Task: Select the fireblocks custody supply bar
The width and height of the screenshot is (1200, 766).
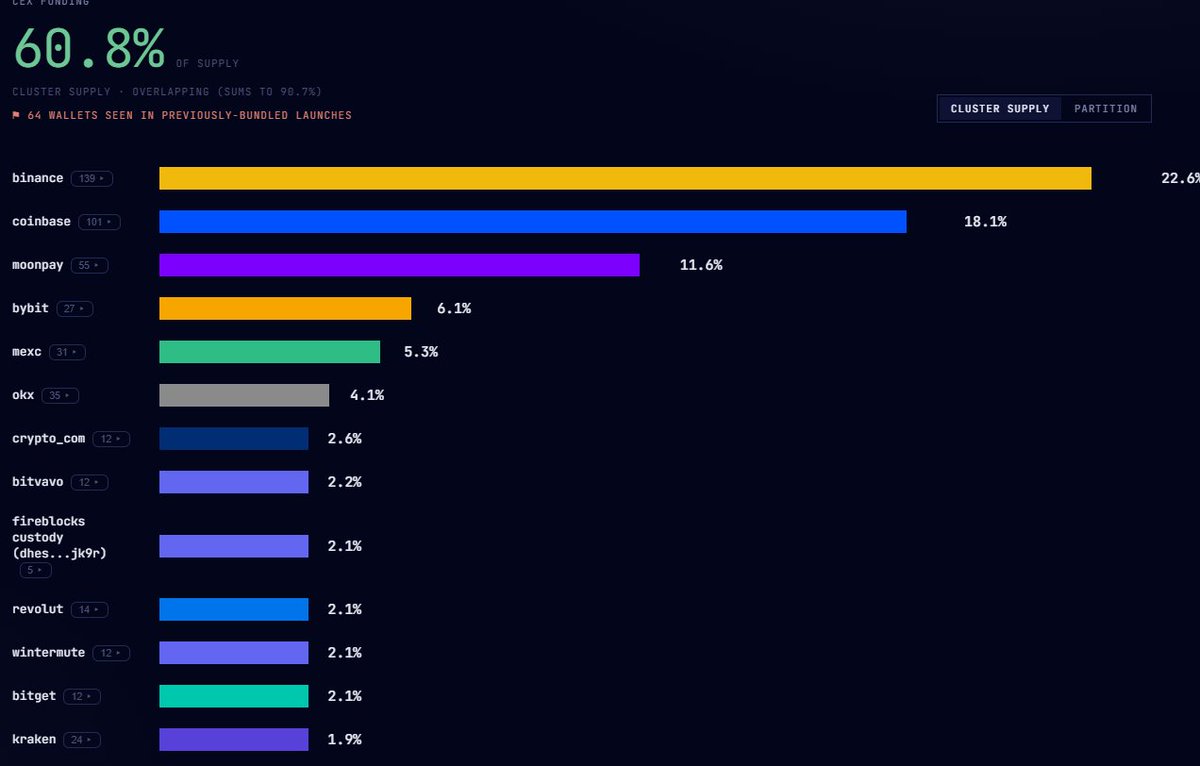Action: pyautogui.click(x=234, y=546)
